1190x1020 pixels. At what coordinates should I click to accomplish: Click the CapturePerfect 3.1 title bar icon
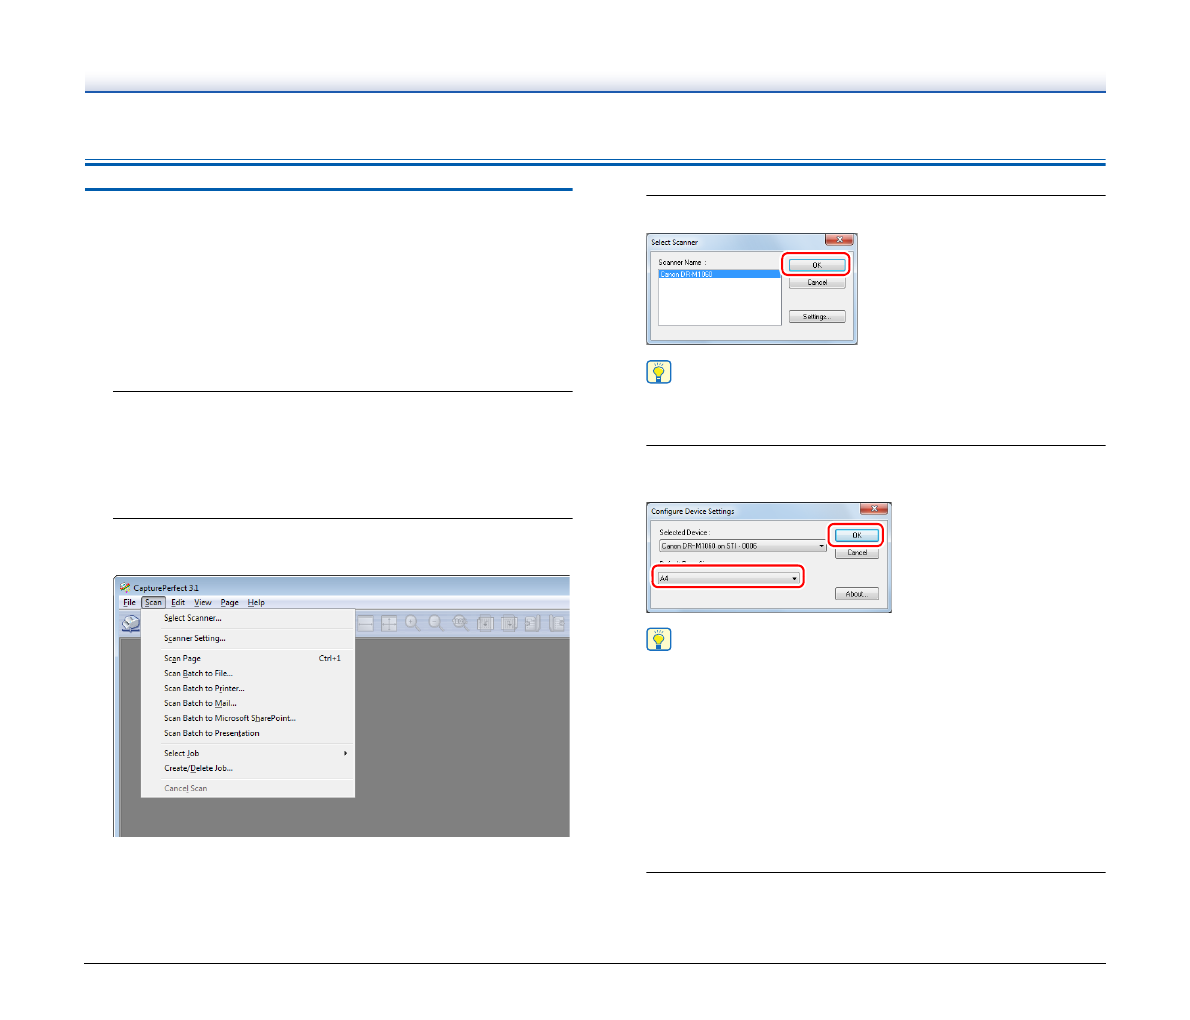[x=125, y=588]
